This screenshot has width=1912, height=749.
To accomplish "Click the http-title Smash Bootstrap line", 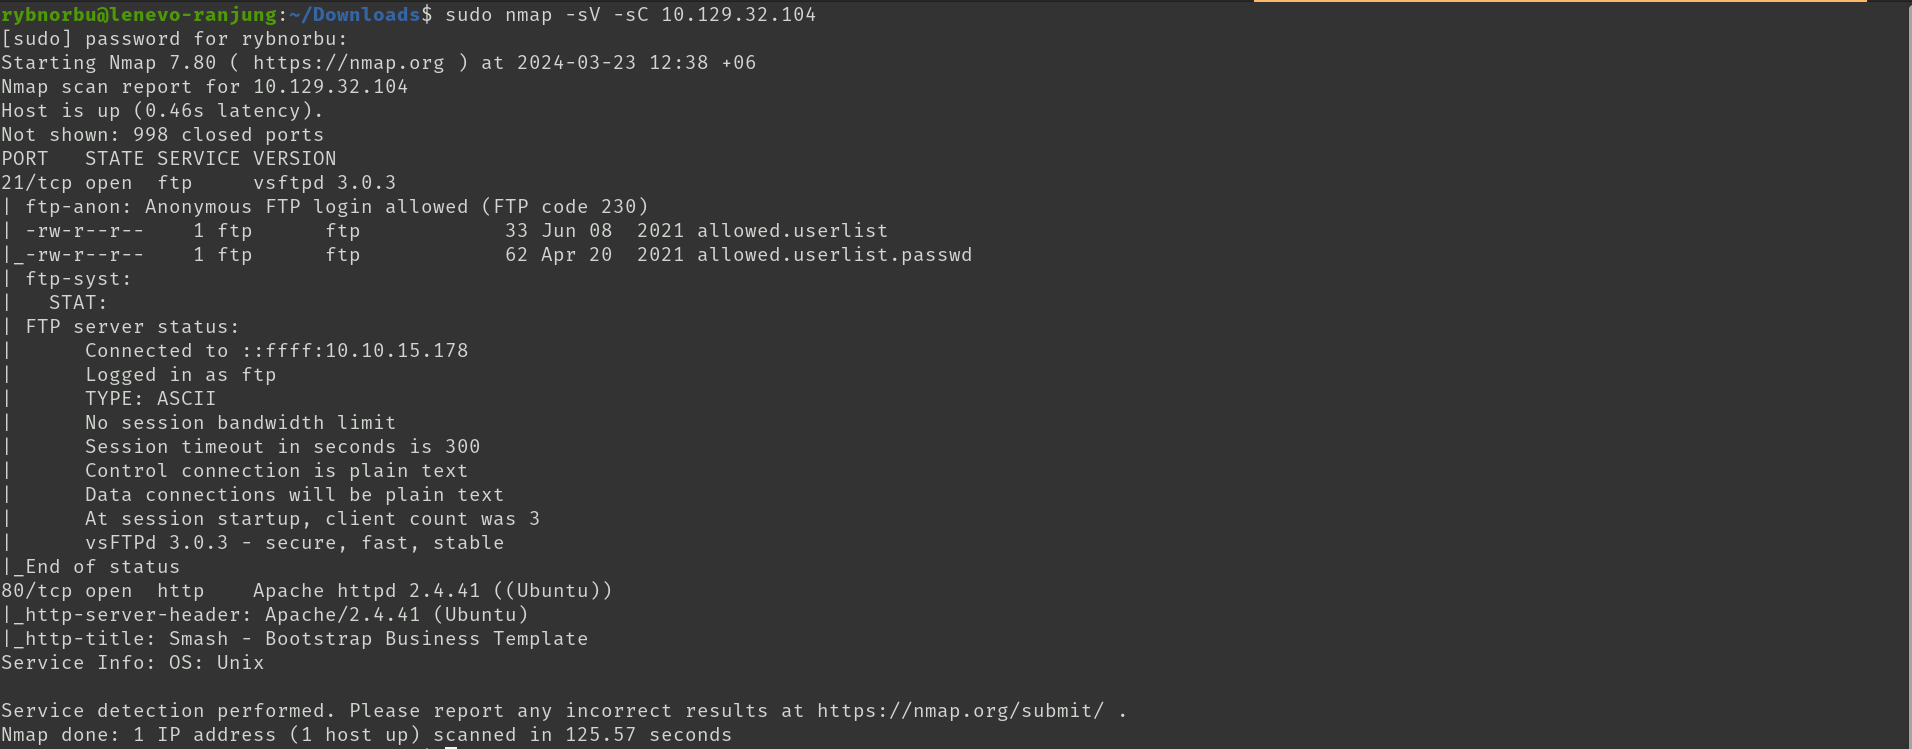I will click(294, 639).
